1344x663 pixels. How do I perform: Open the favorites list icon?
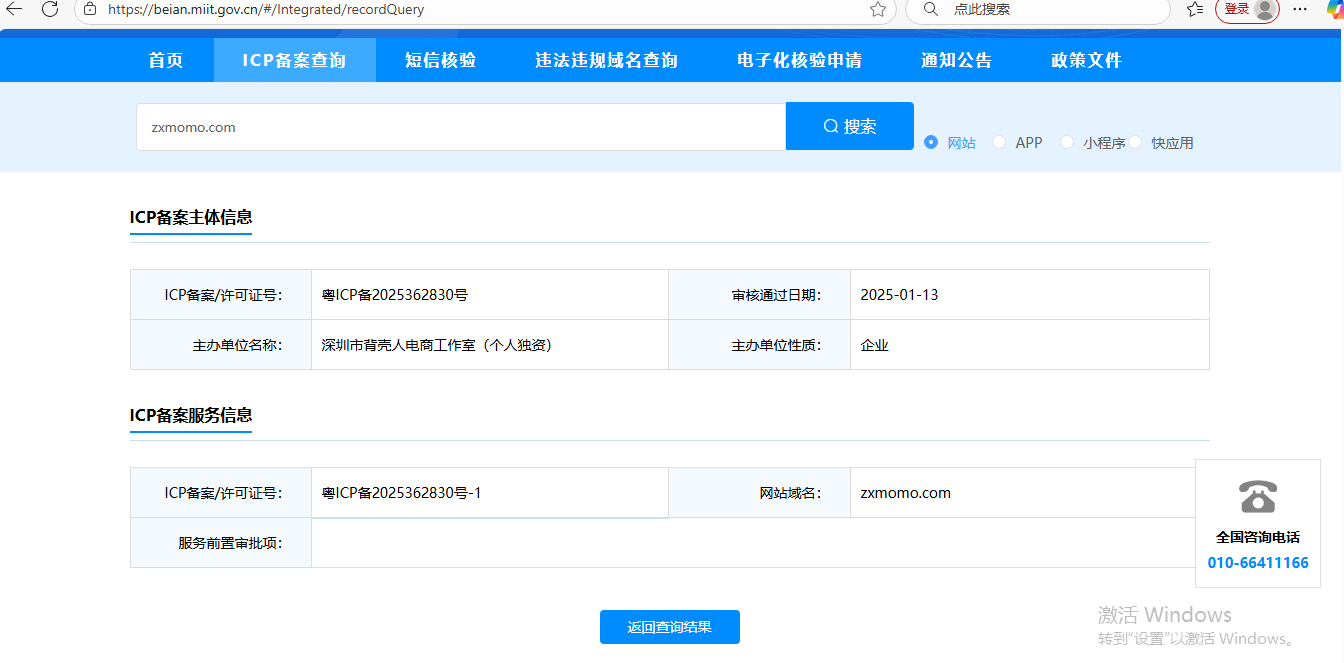coord(1194,9)
